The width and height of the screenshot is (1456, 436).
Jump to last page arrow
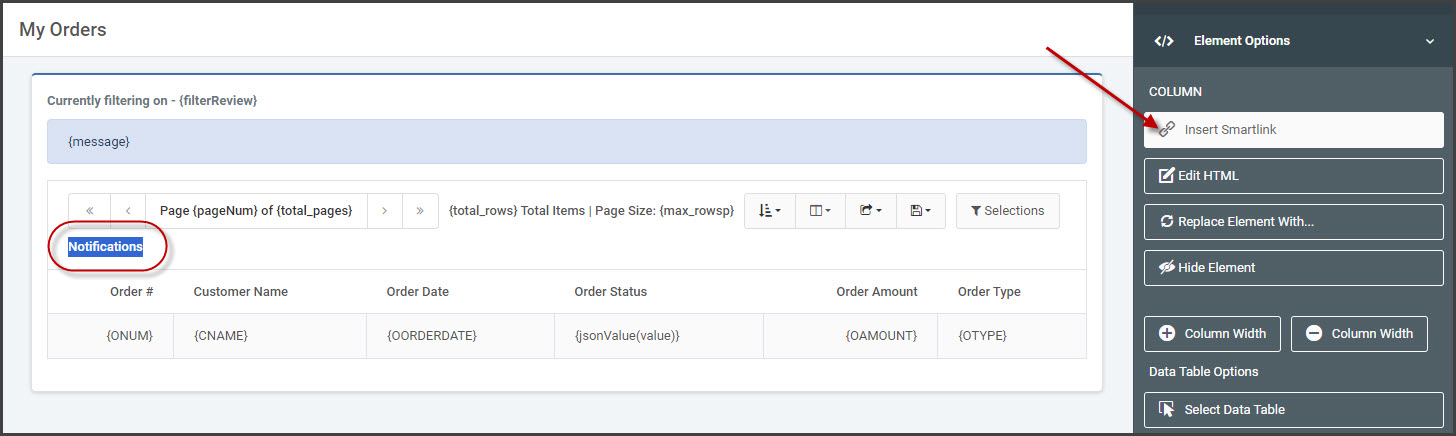coord(420,211)
